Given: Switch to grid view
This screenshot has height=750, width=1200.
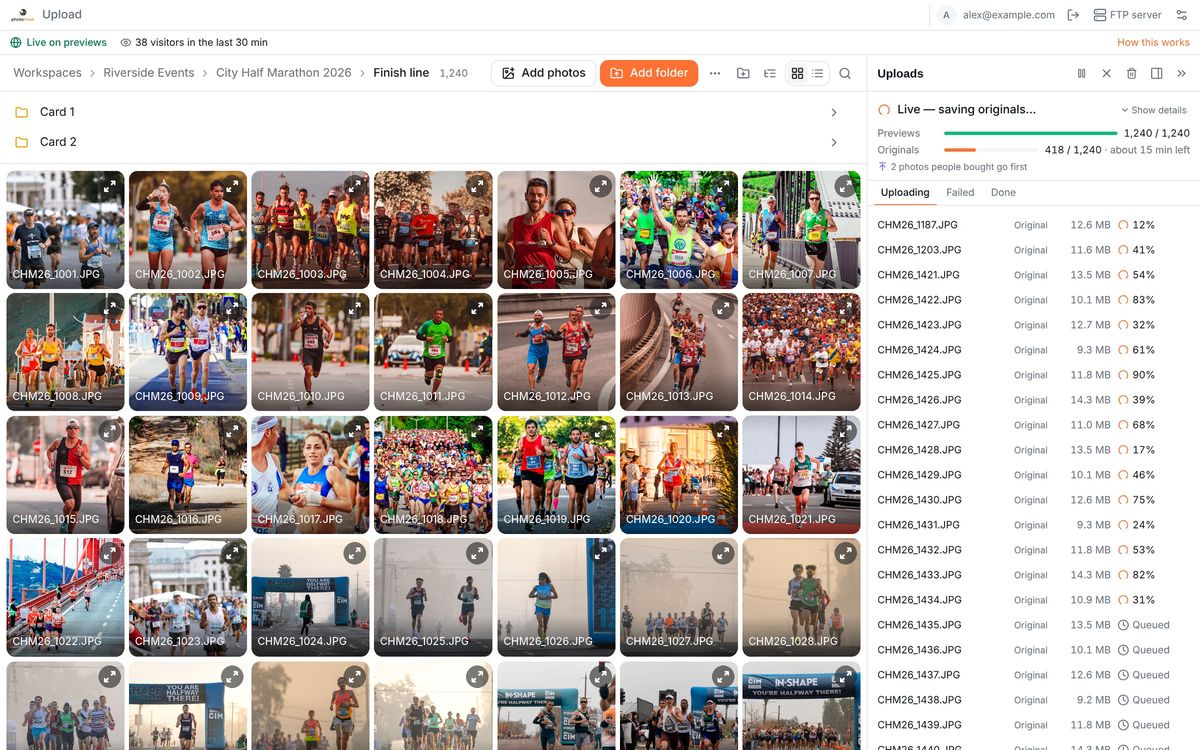Looking at the screenshot, I should pos(797,73).
